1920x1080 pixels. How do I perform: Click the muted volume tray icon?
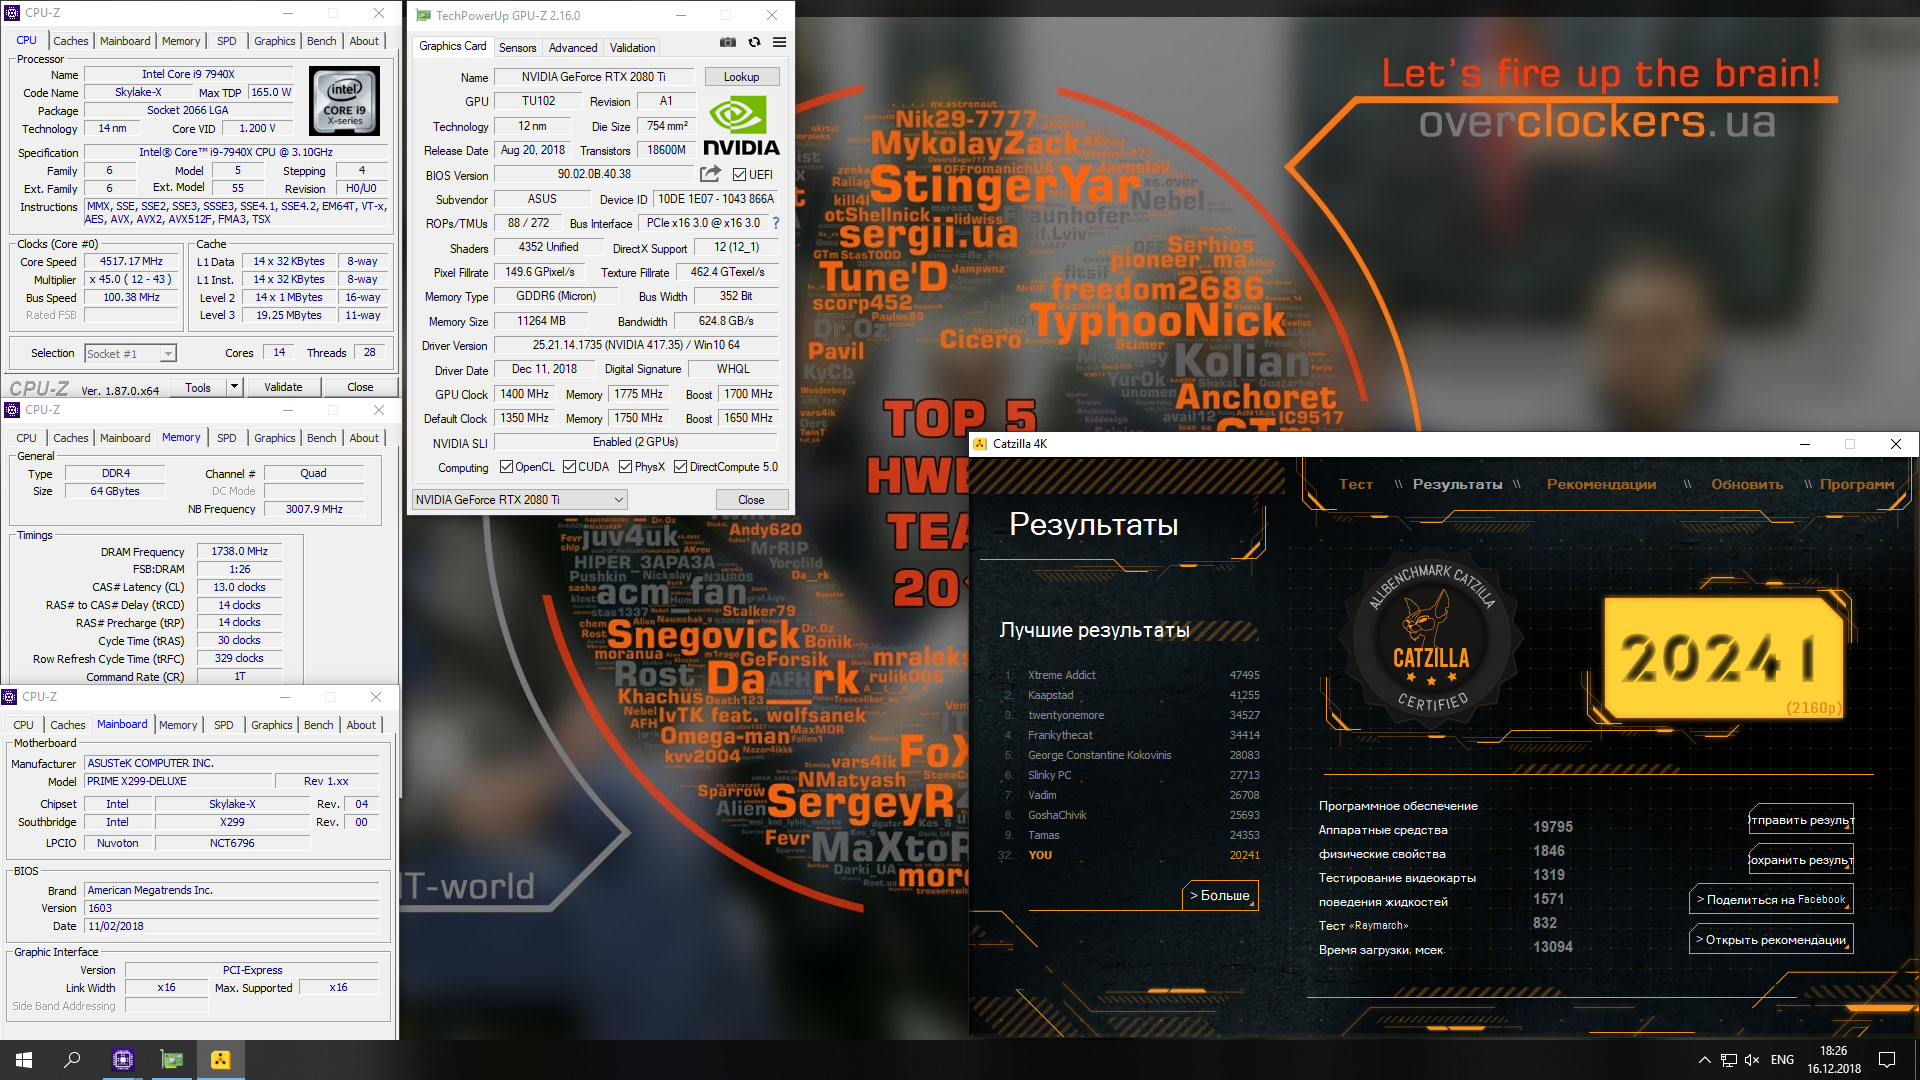click(1752, 1060)
